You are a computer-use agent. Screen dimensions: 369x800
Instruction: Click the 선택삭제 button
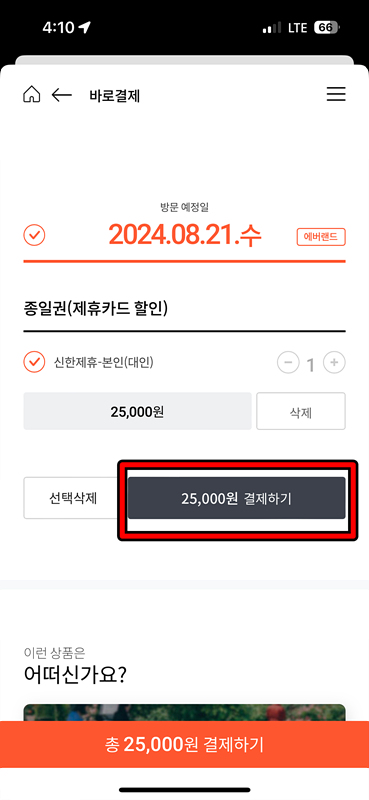(x=73, y=498)
